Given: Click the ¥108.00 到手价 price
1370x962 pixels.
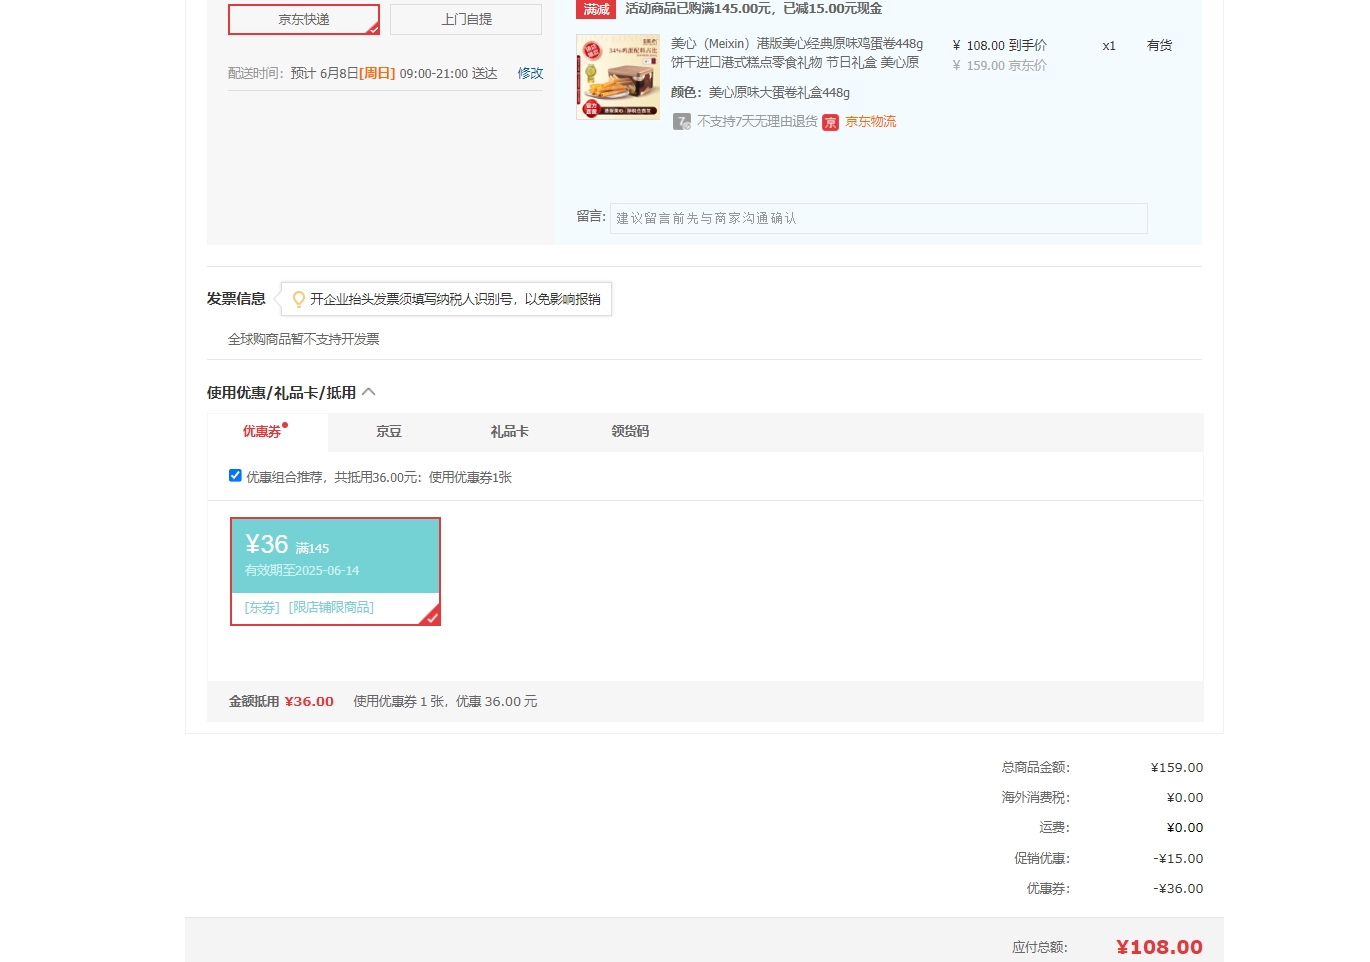Looking at the screenshot, I should [x=999, y=46].
